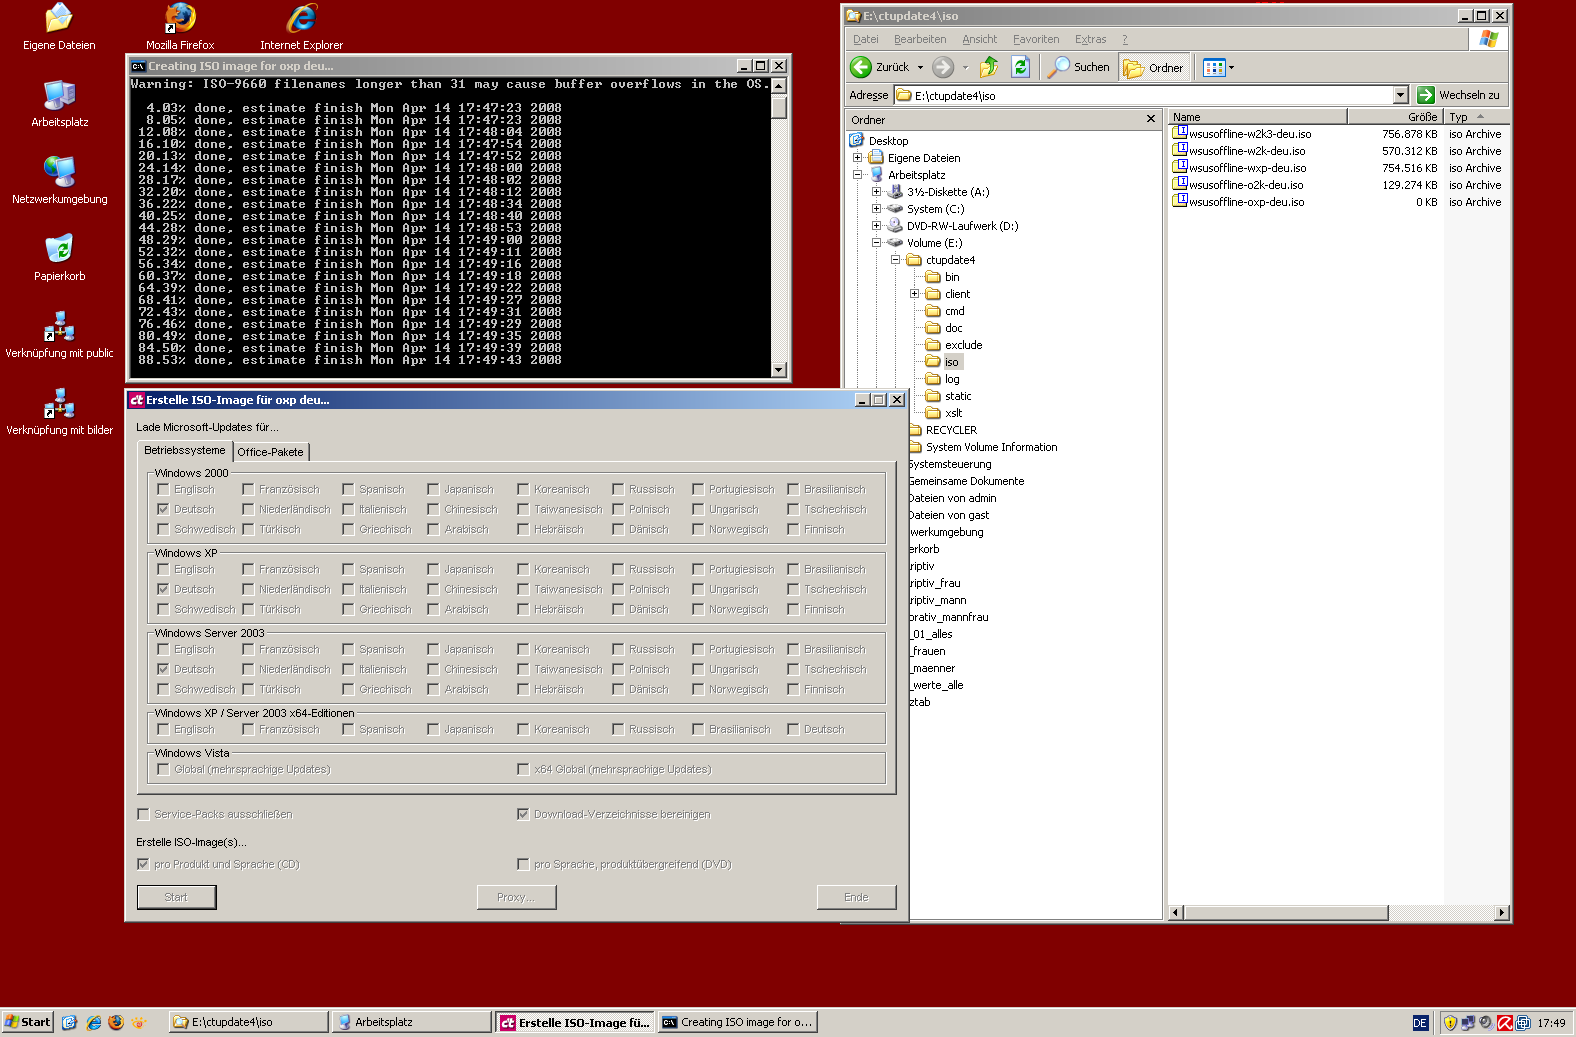
Task: Select the RECYCLER folder in tree
Action: (x=951, y=430)
